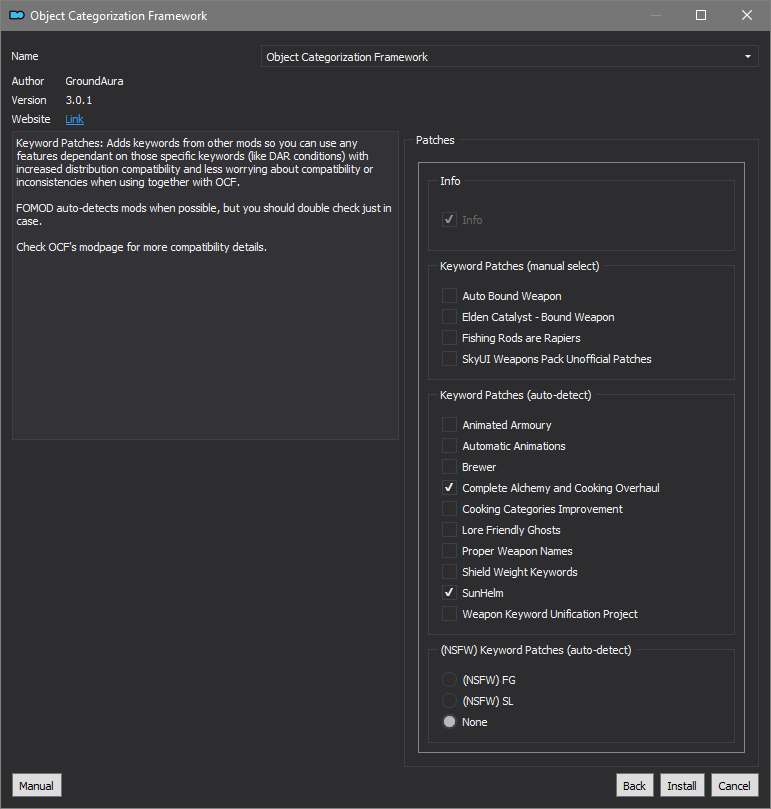Click Install to finish setup
Screen dimensions: 771x809
[x=682, y=785]
